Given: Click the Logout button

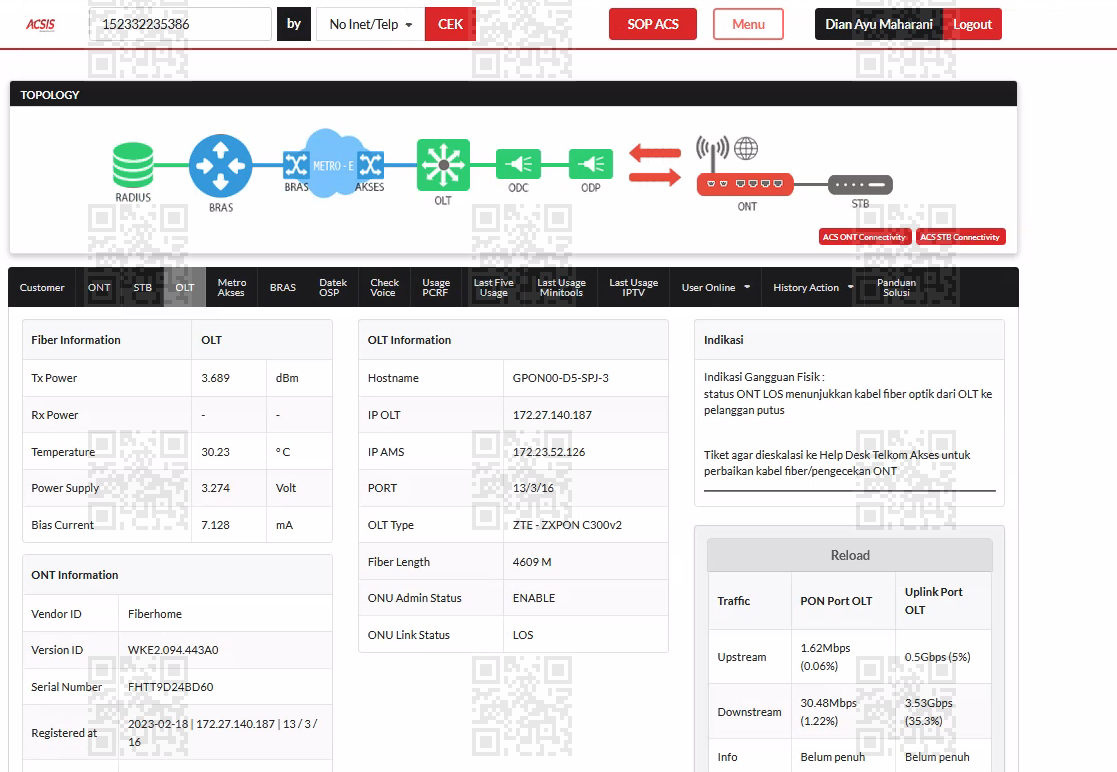Looking at the screenshot, I should [x=972, y=24].
